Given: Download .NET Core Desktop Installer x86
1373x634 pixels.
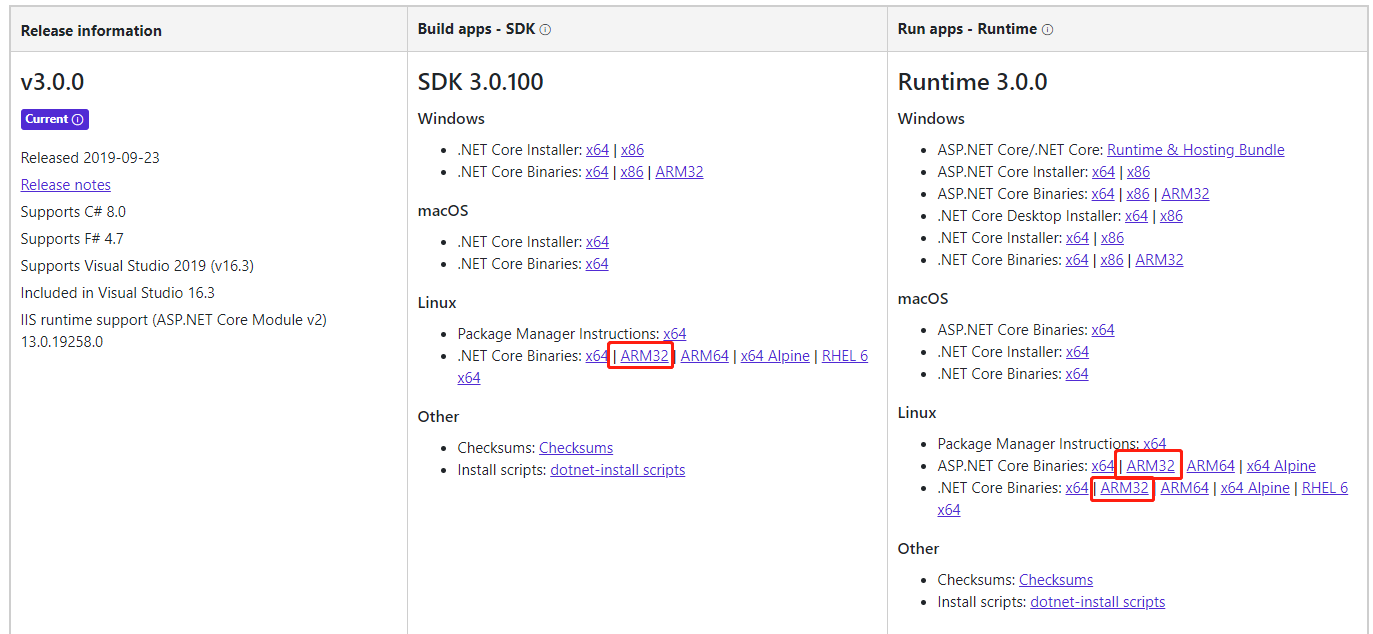Looking at the screenshot, I should pyautogui.click(x=1172, y=216).
